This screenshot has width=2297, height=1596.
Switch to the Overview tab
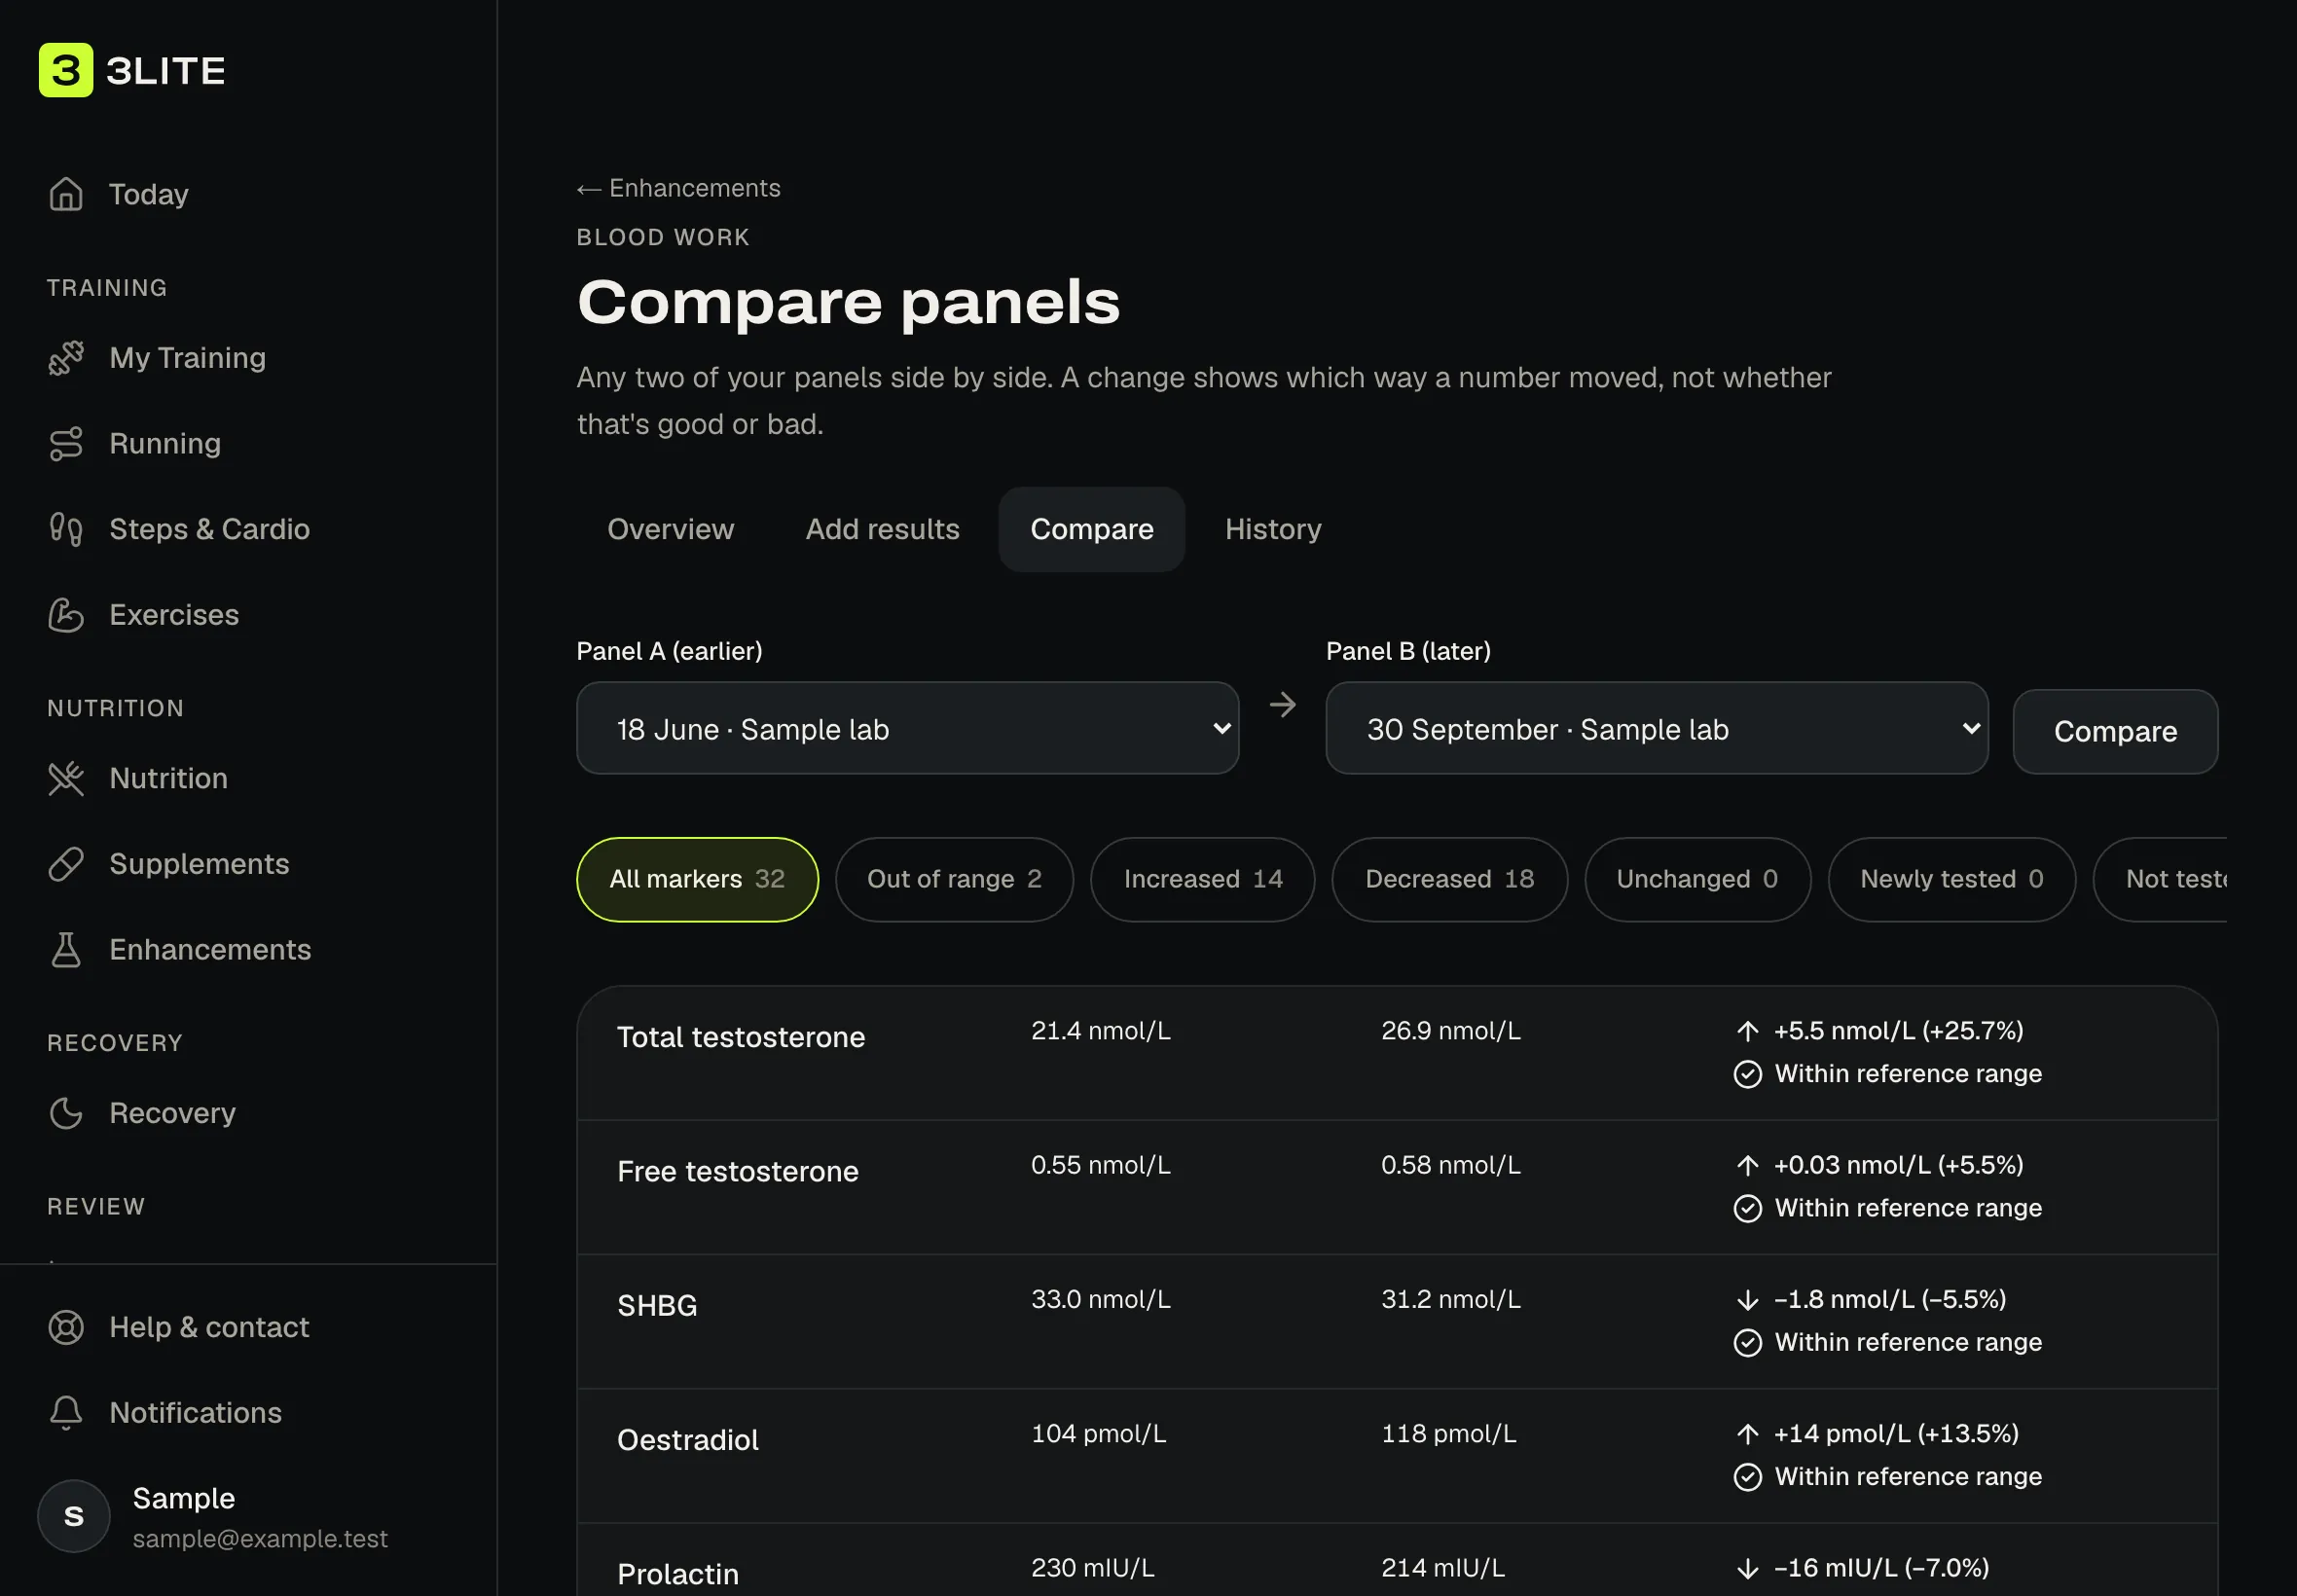(670, 529)
